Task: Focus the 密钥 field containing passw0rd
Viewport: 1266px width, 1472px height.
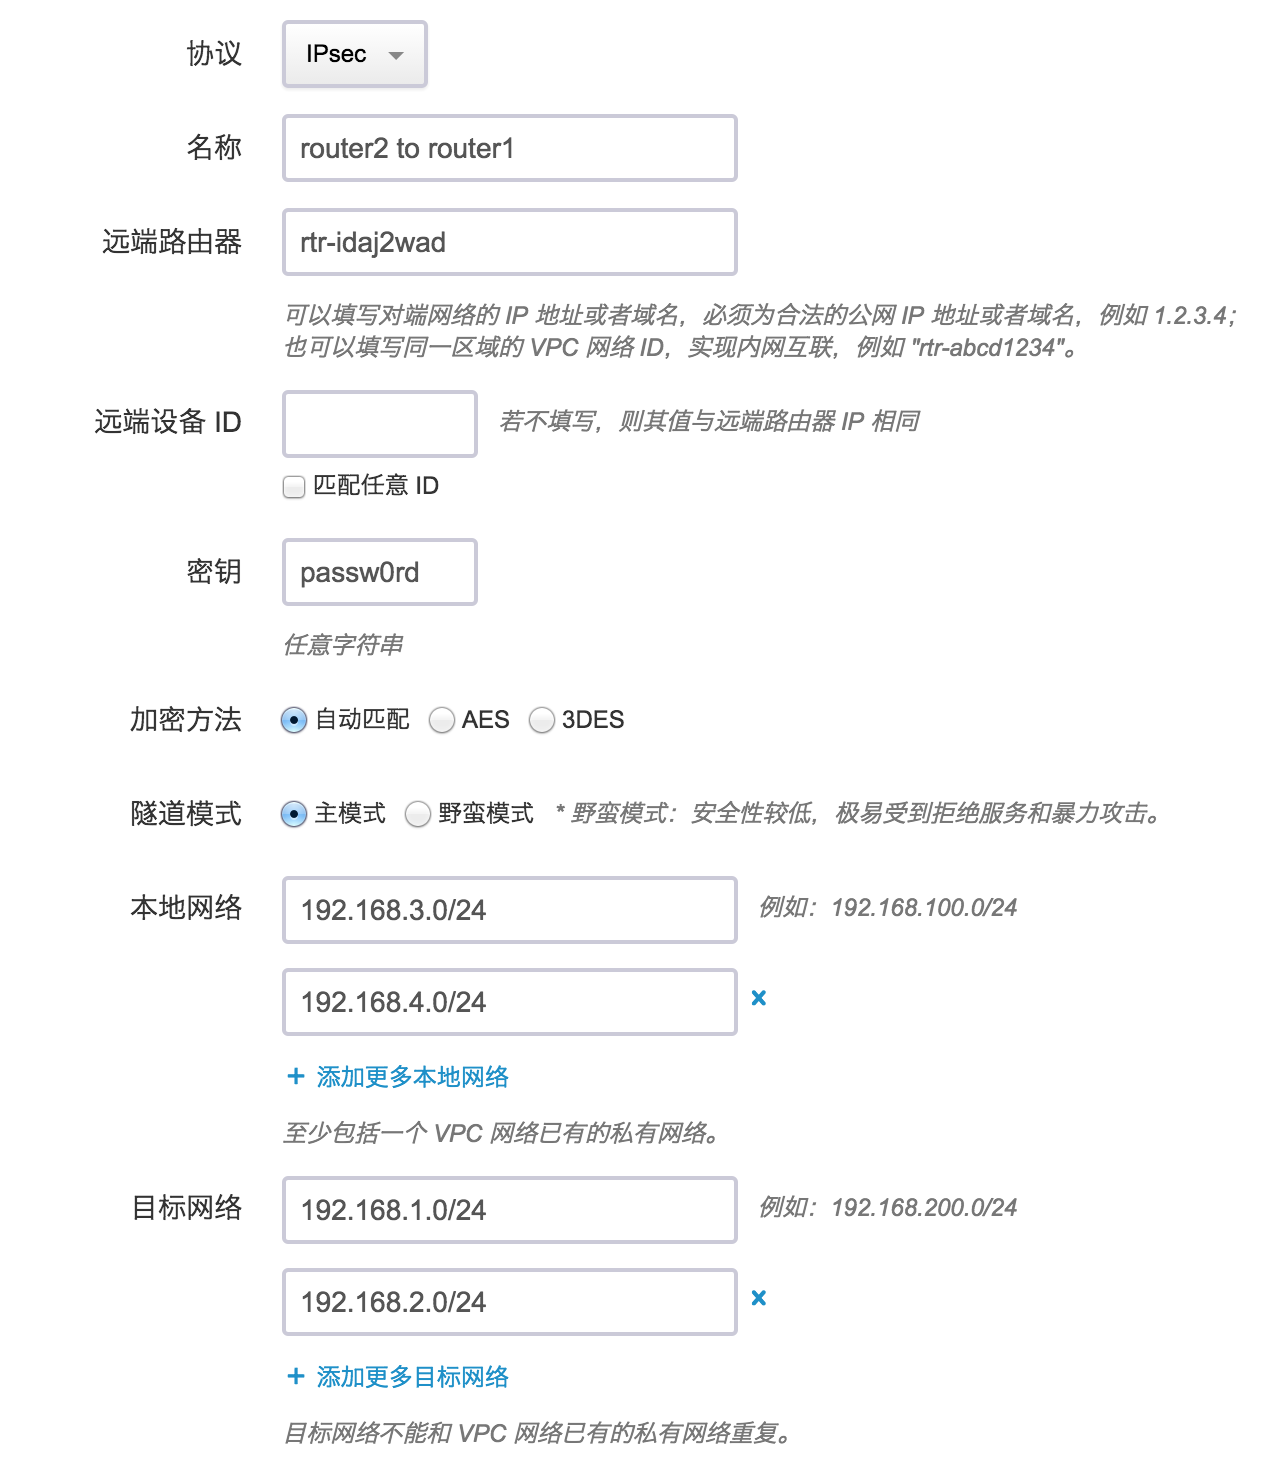Action: click(x=380, y=572)
